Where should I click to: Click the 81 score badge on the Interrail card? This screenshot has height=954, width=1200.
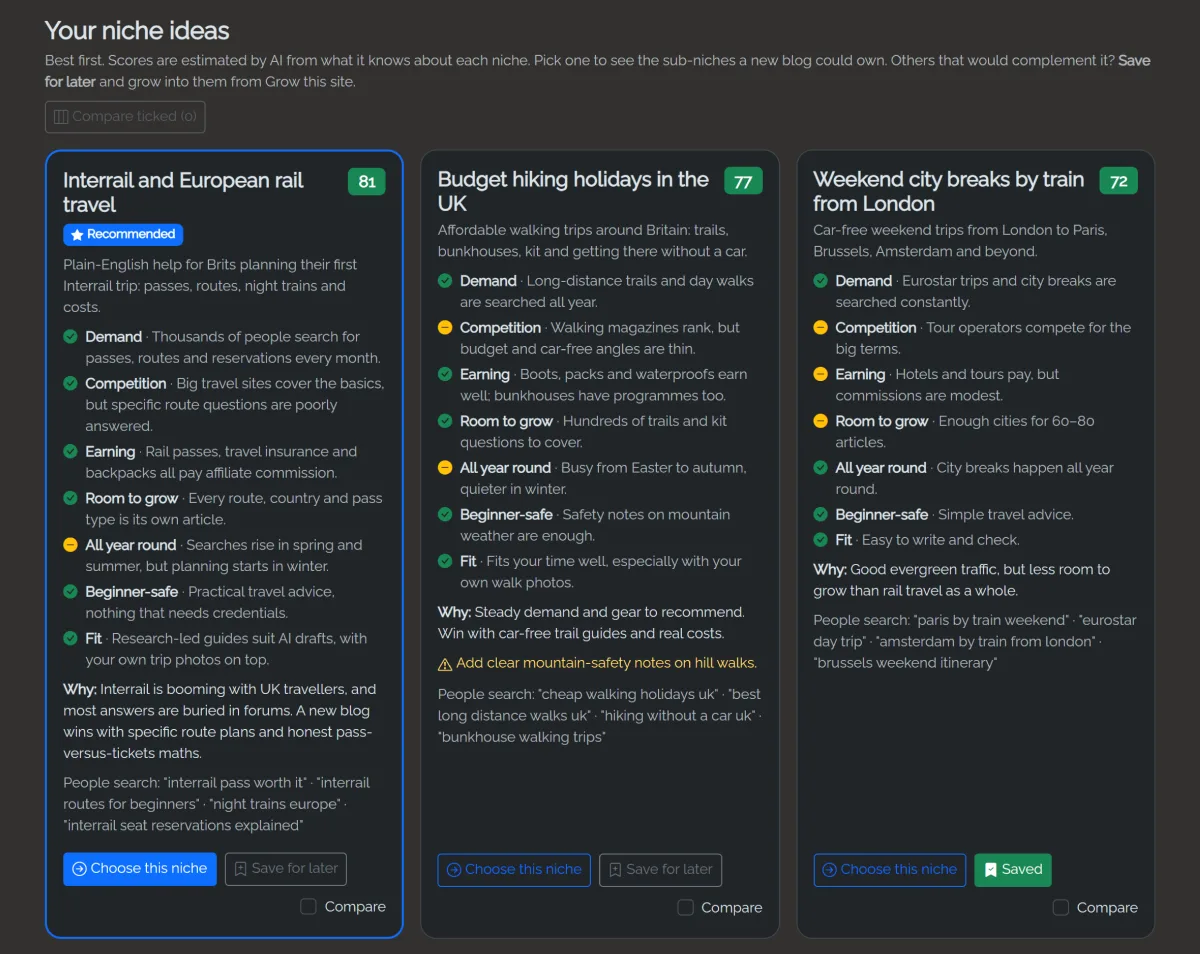(x=367, y=181)
